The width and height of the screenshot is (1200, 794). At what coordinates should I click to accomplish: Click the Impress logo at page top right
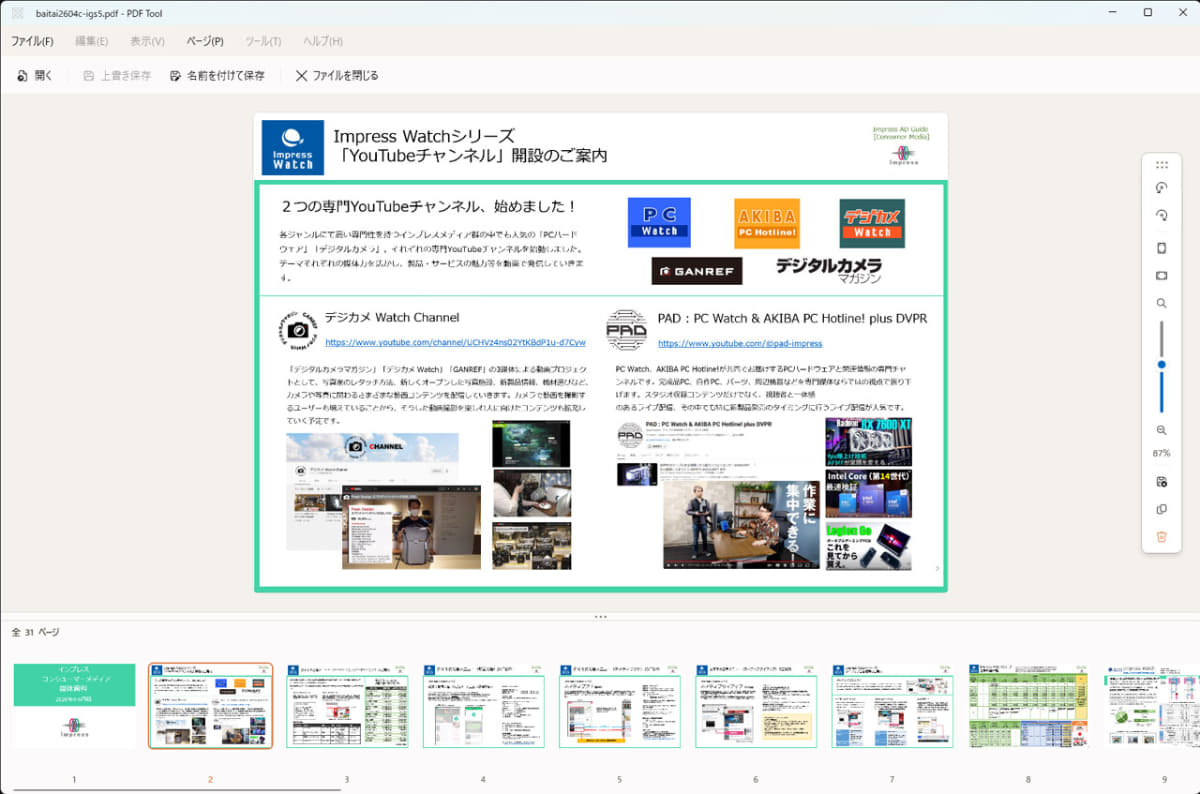click(903, 154)
